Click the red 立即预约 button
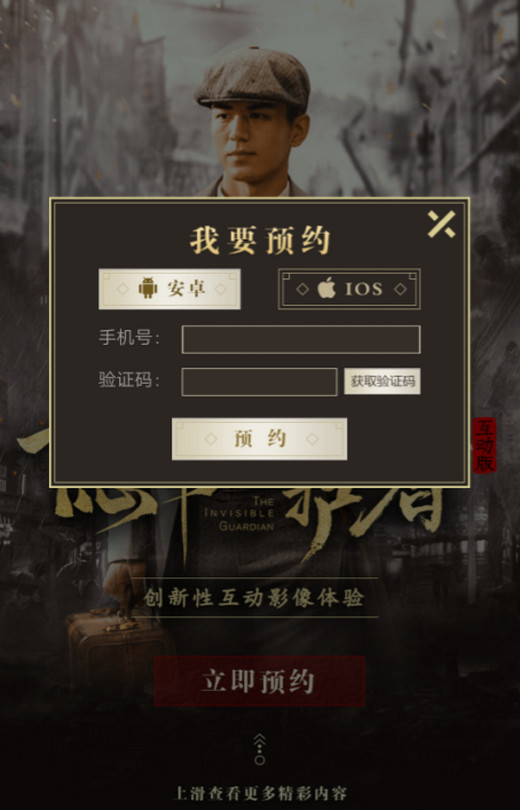The image size is (520, 810). tap(259, 681)
